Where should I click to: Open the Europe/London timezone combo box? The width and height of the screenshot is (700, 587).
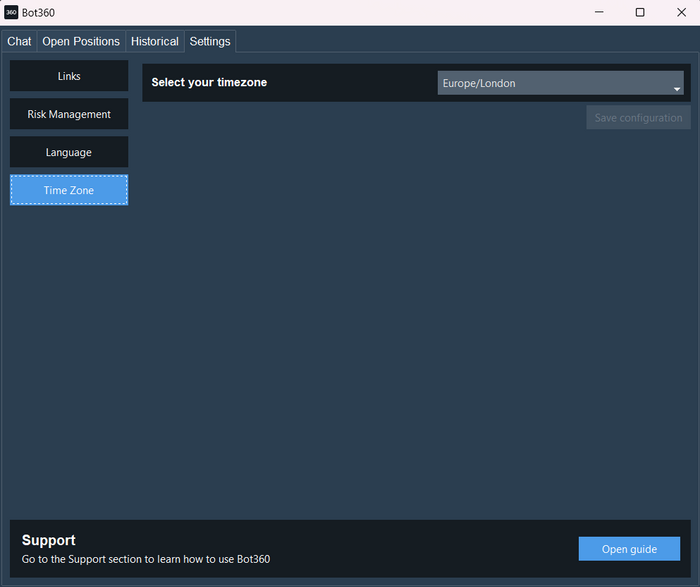[555, 83]
